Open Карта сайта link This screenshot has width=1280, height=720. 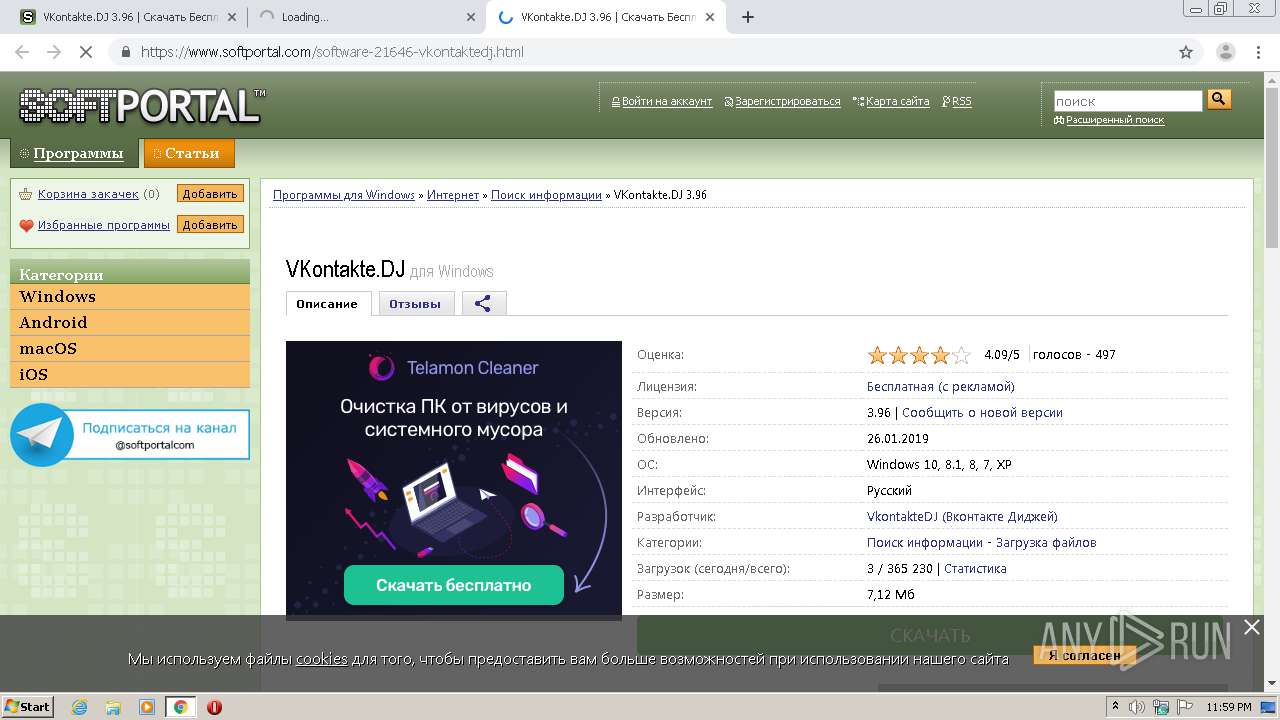pos(897,101)
